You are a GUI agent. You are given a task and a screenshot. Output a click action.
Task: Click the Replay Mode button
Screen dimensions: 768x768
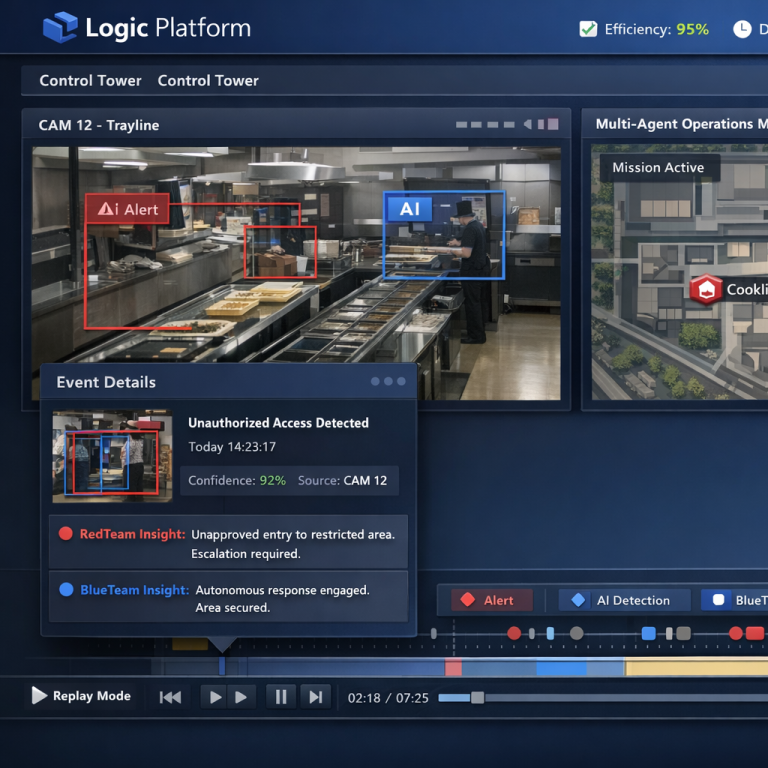(81, 696)
